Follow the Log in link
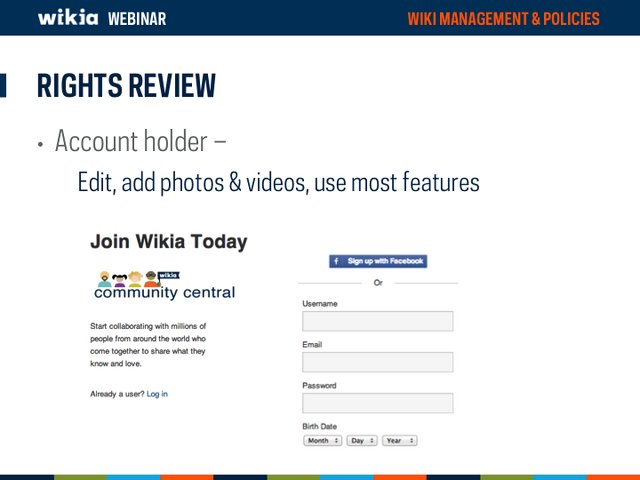 tap(157, 394)
